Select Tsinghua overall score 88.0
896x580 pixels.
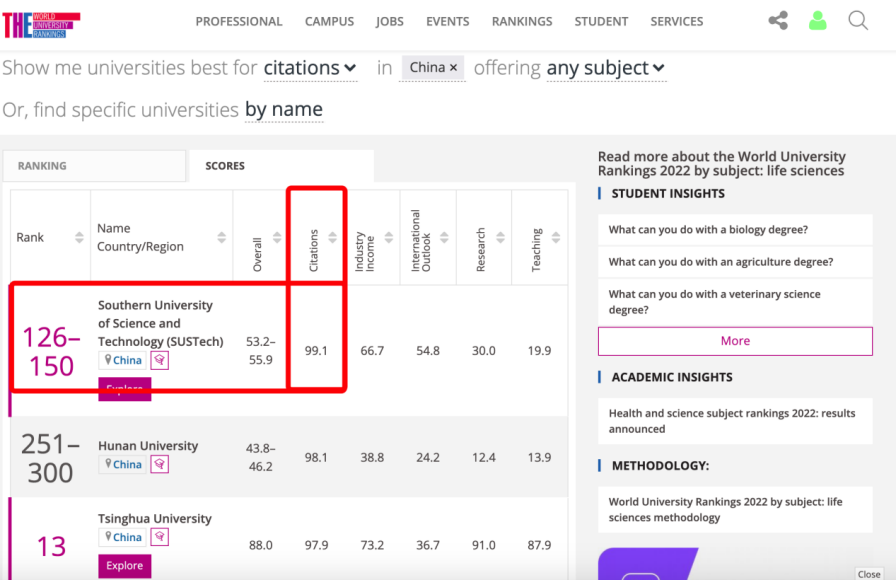[x=261, y=545]
